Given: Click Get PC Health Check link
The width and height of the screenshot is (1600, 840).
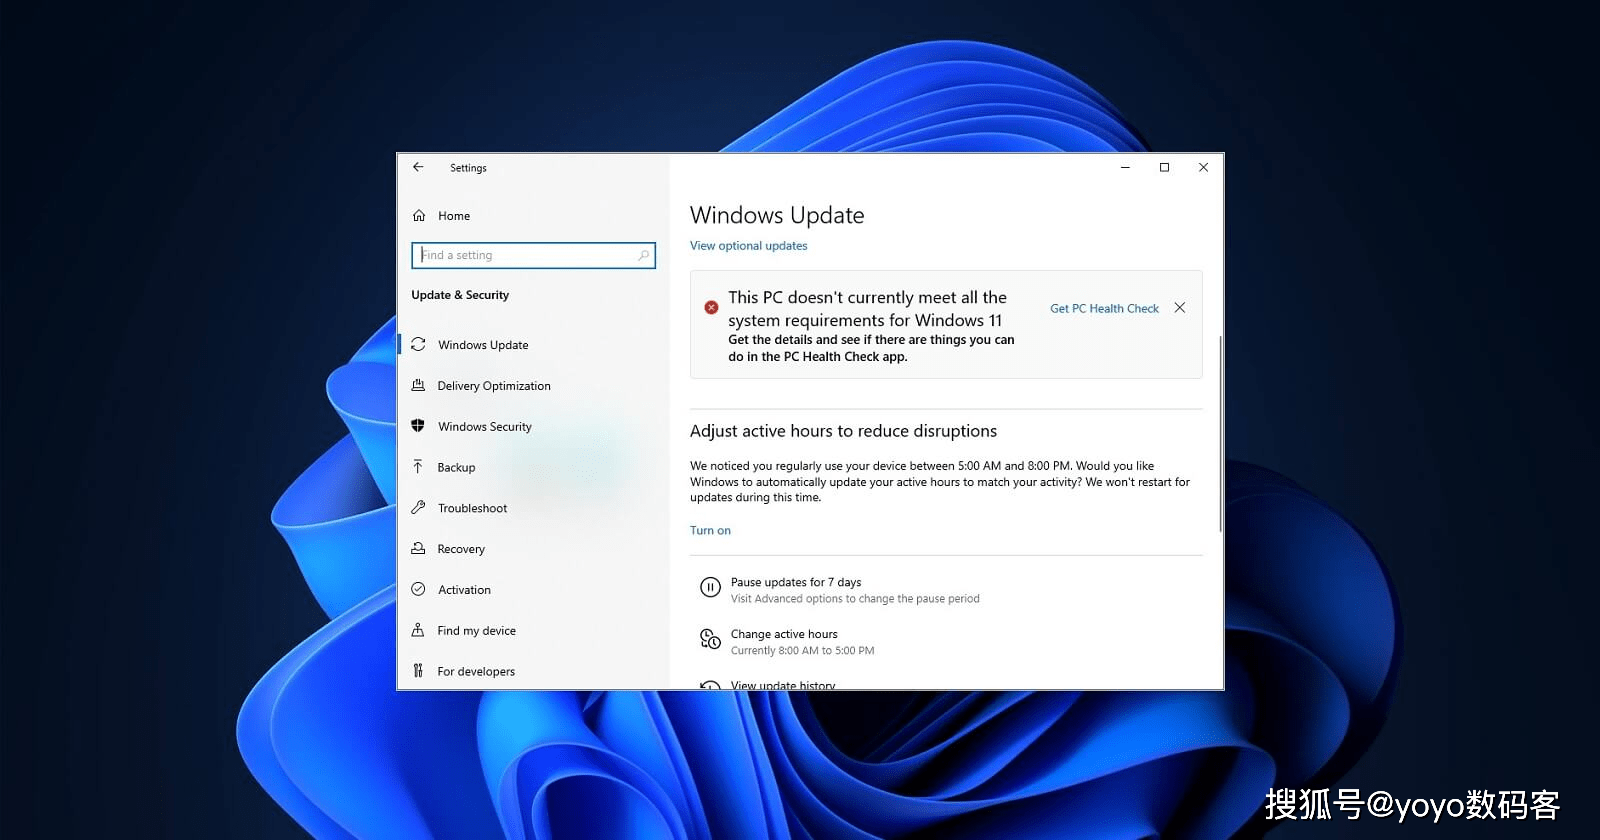Looking at the screenshot, I should coord(1104,309).
